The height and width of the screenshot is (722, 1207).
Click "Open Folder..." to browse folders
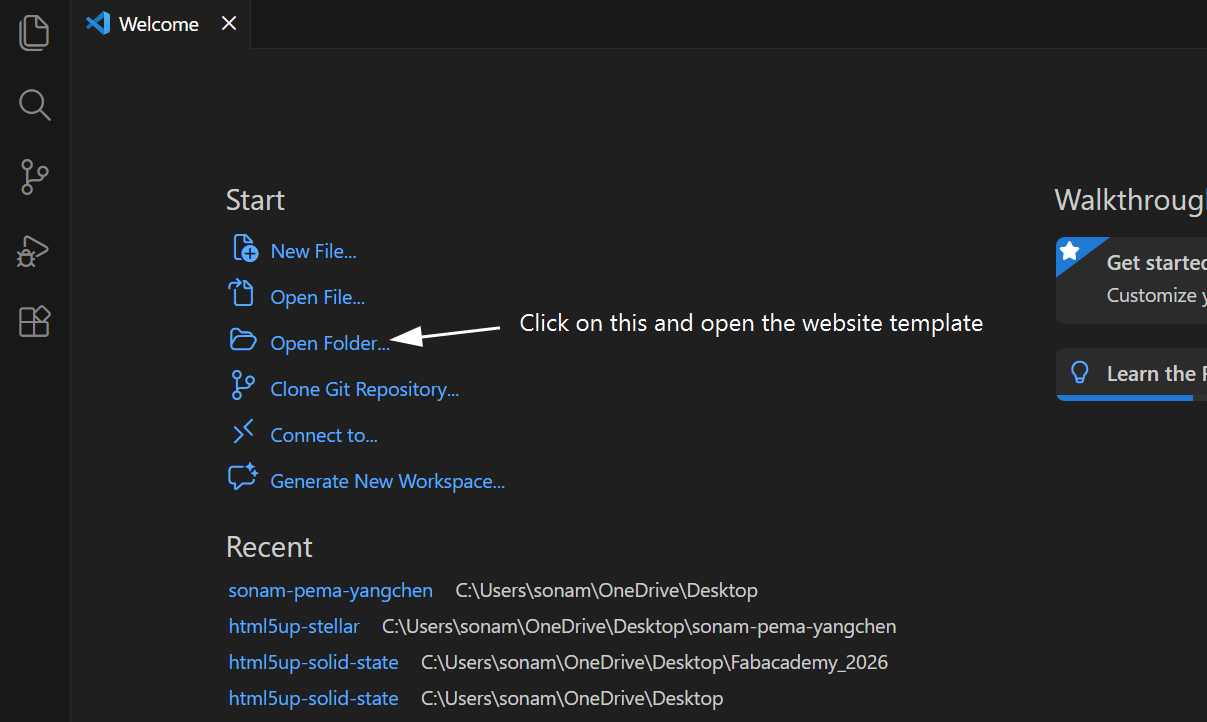[x=330, y=342]
